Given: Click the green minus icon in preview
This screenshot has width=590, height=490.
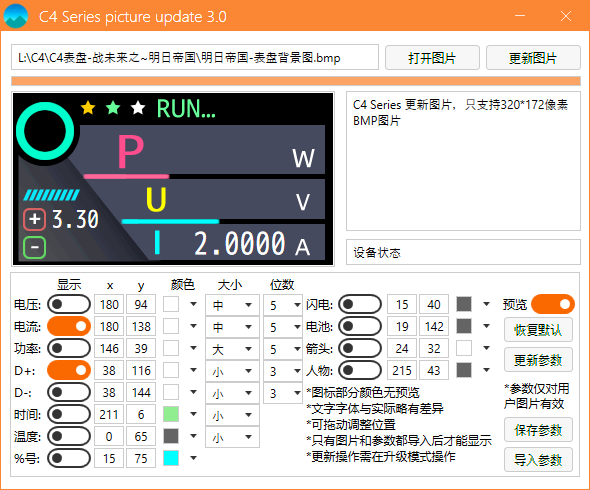Looking at the screenshot, I should pyautogui.click(x=35, y=247).
